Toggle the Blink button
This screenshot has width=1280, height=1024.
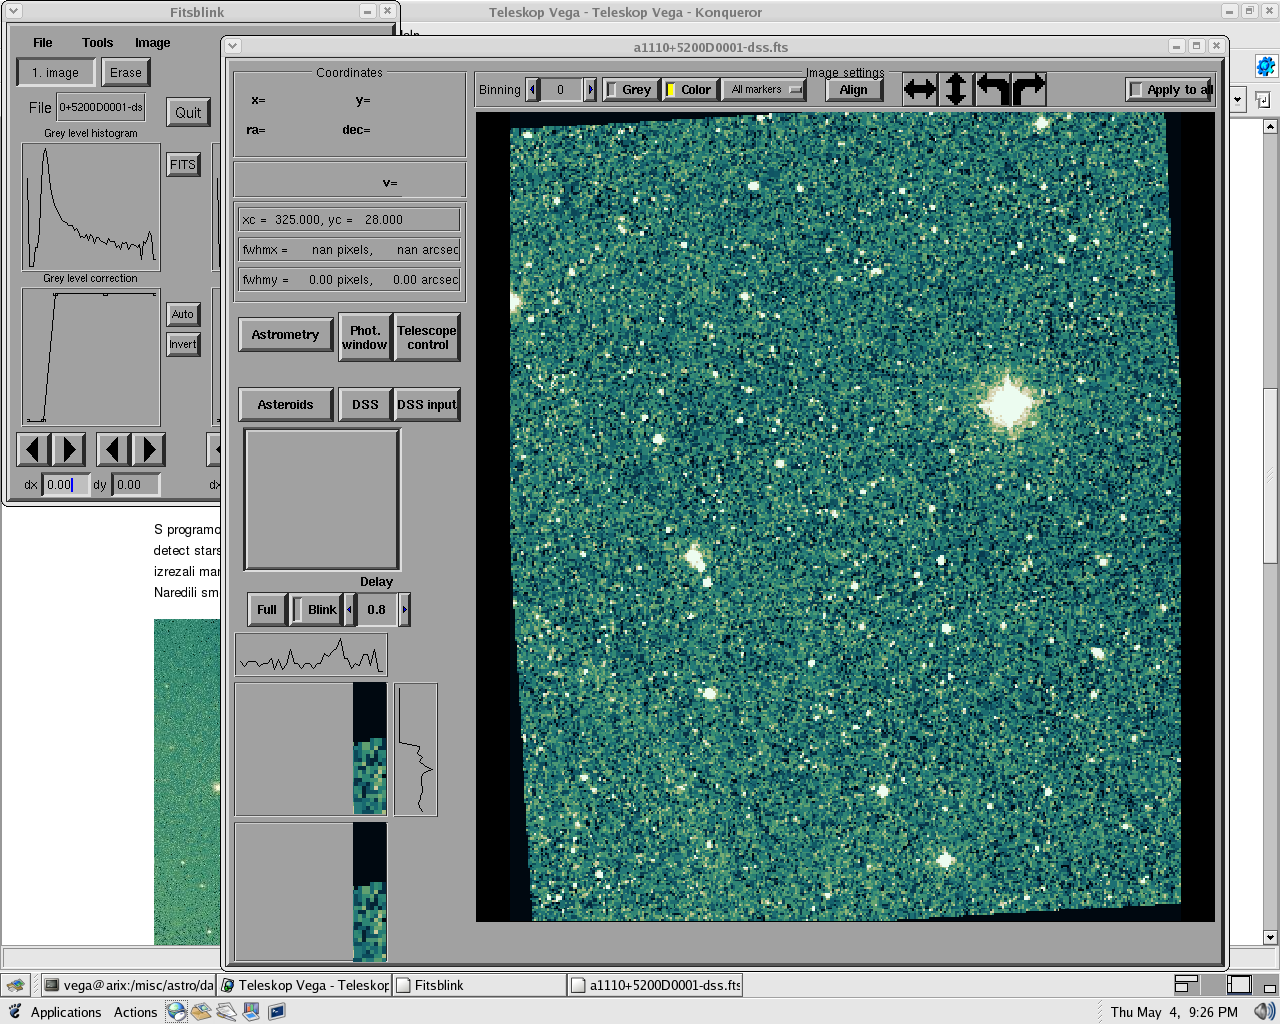pos(315,609)
